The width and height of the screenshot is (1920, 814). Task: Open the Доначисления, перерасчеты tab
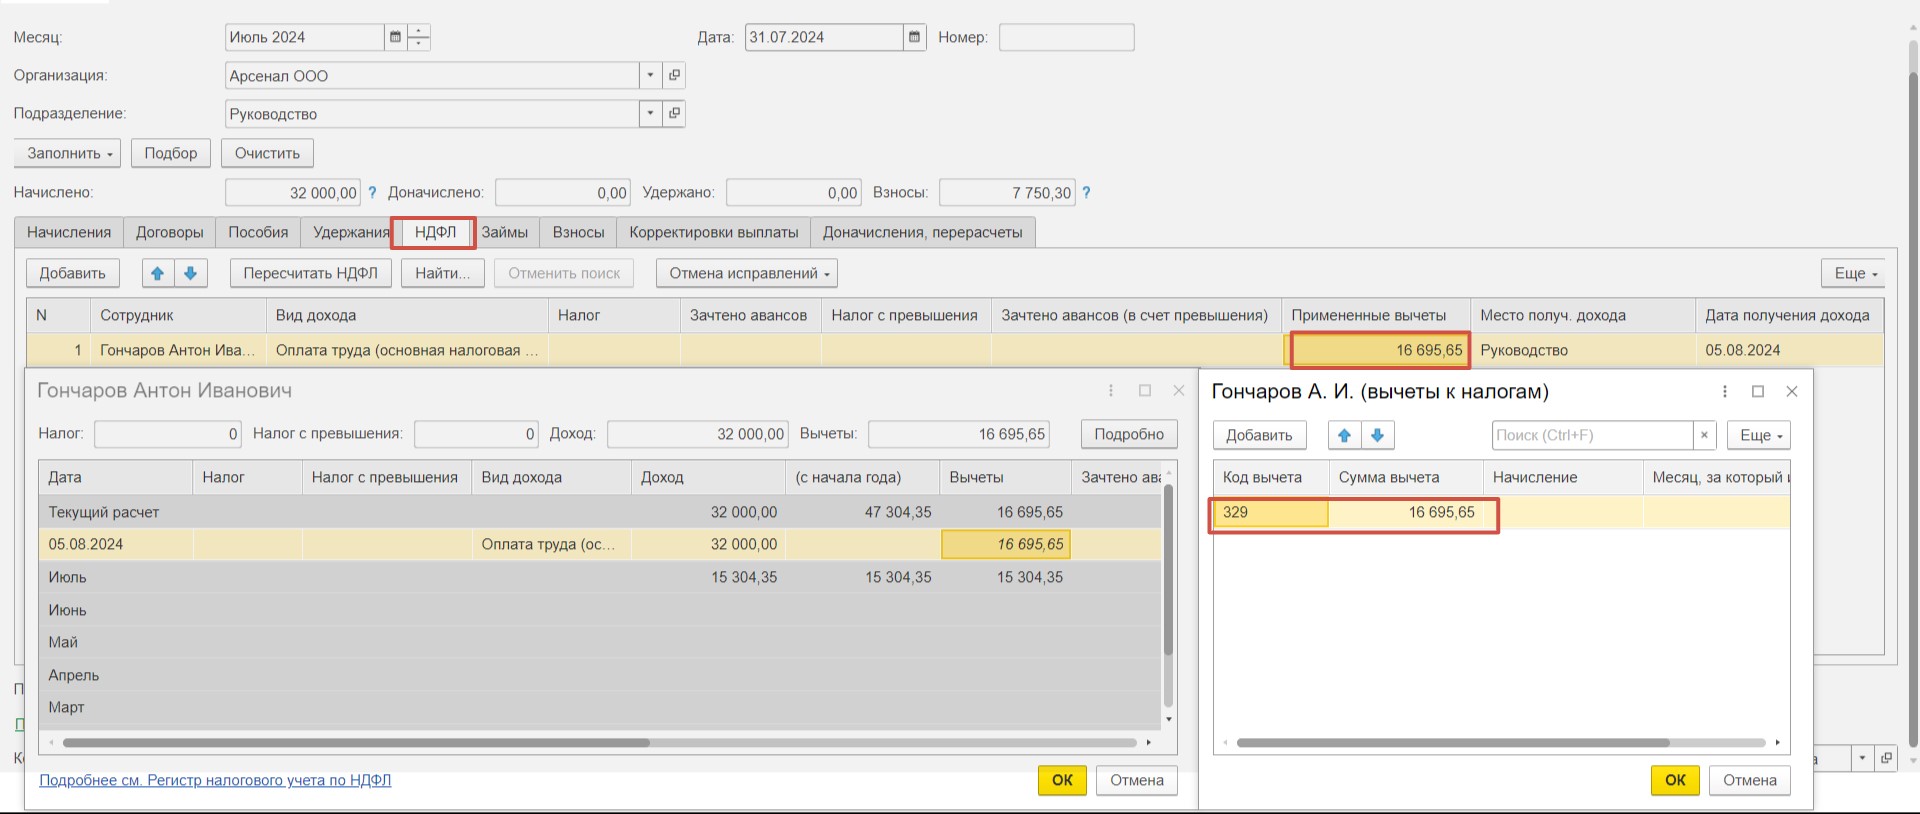click(923, 232)
